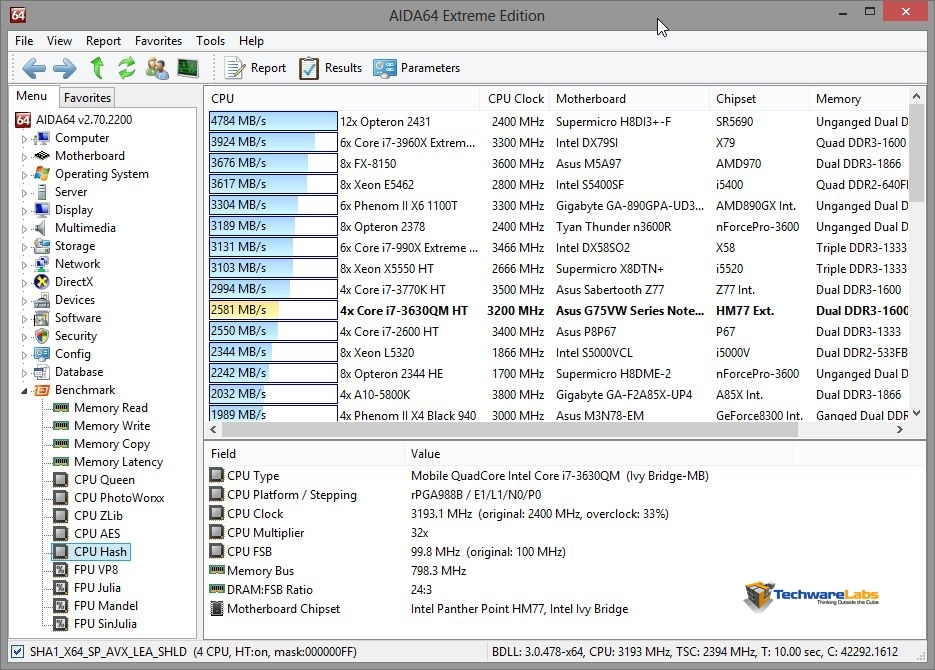Click the Security shield icon
The height and width of the screenshot is (670, 935).
[42, 336]
